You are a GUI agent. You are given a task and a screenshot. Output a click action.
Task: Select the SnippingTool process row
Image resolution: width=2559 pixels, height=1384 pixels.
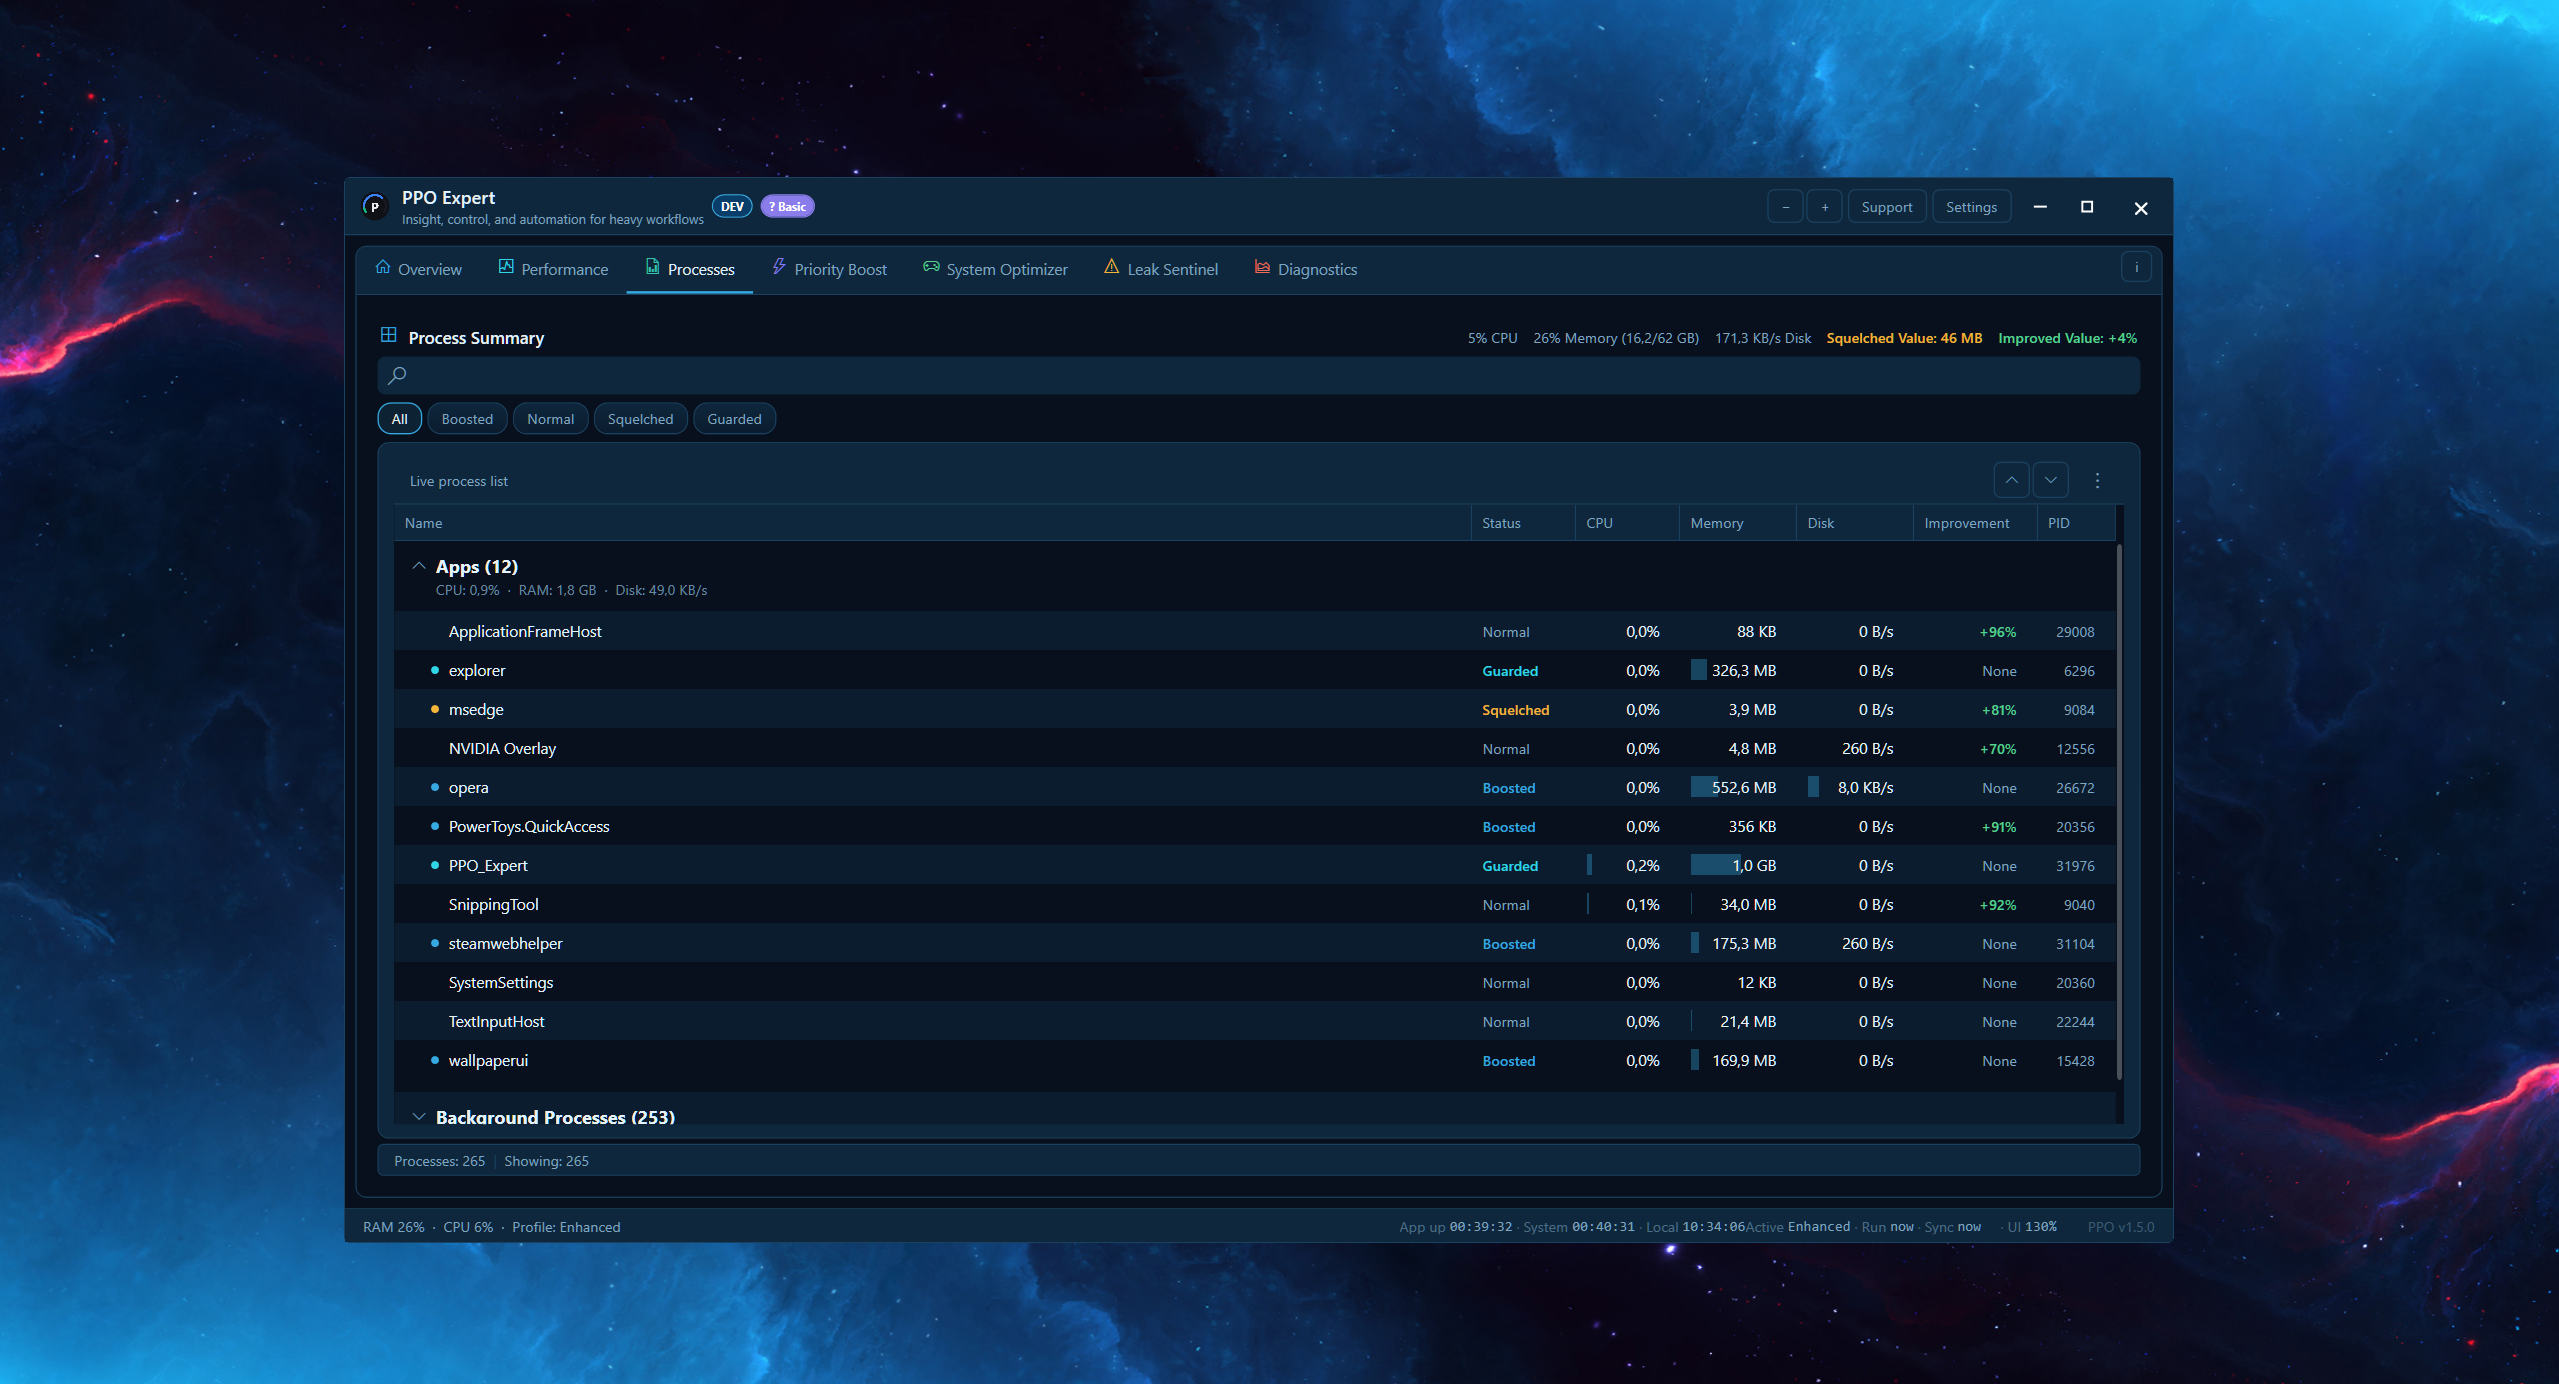click(1255, 904)
